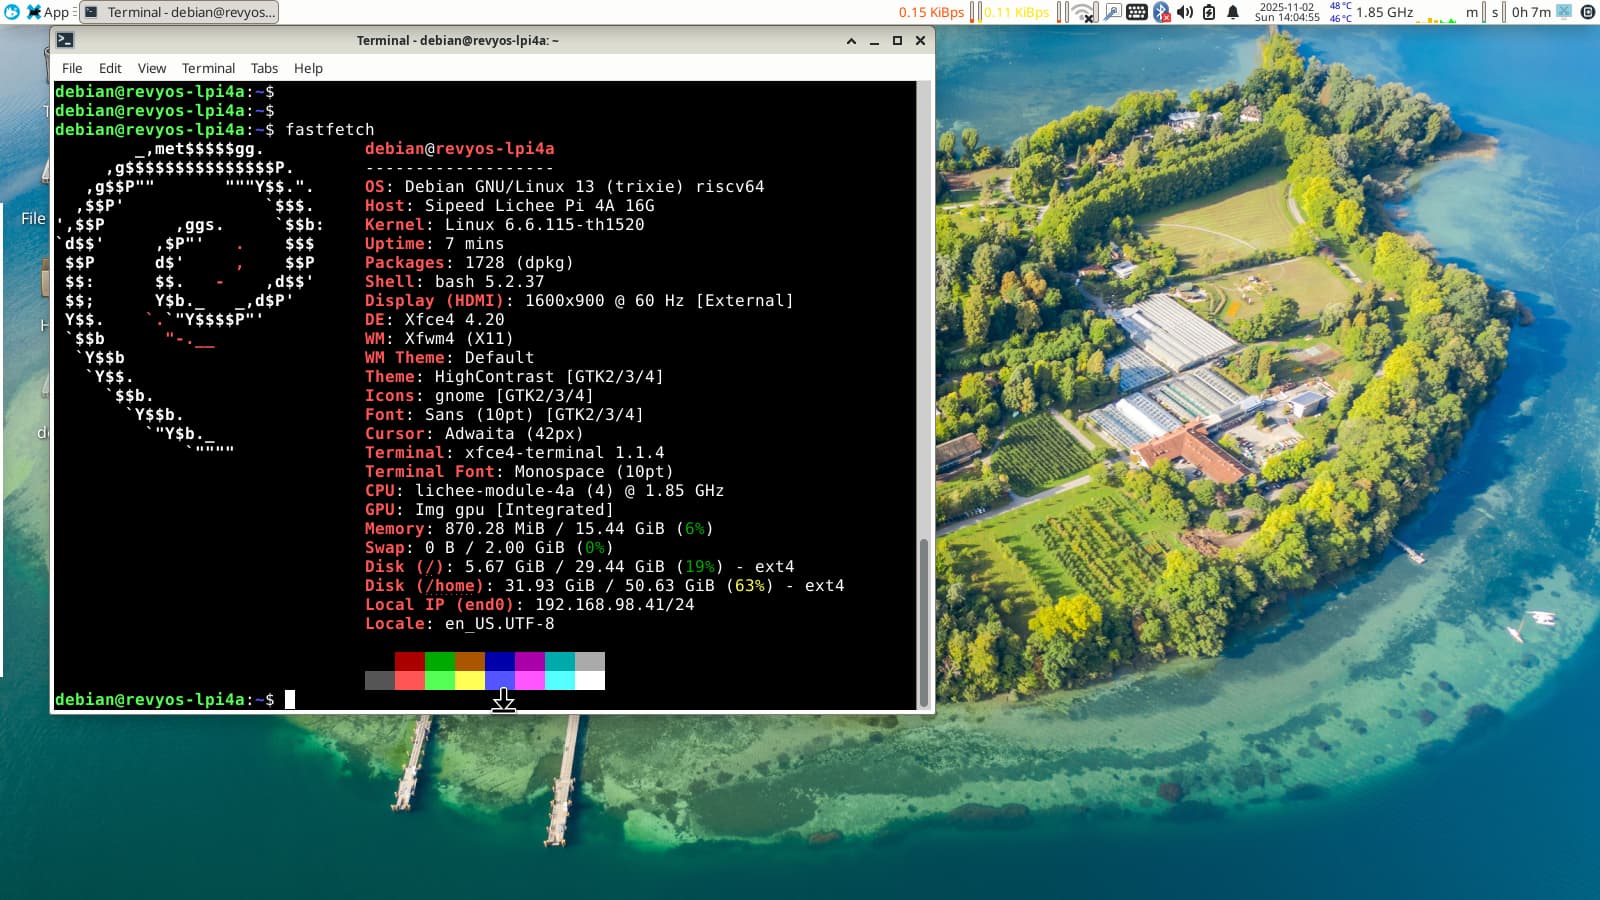This screenshot has width=1600, height=900.
Task: Roll up the terminal window with arrow button
Action: pyautogui.click(x=851, y=41)
